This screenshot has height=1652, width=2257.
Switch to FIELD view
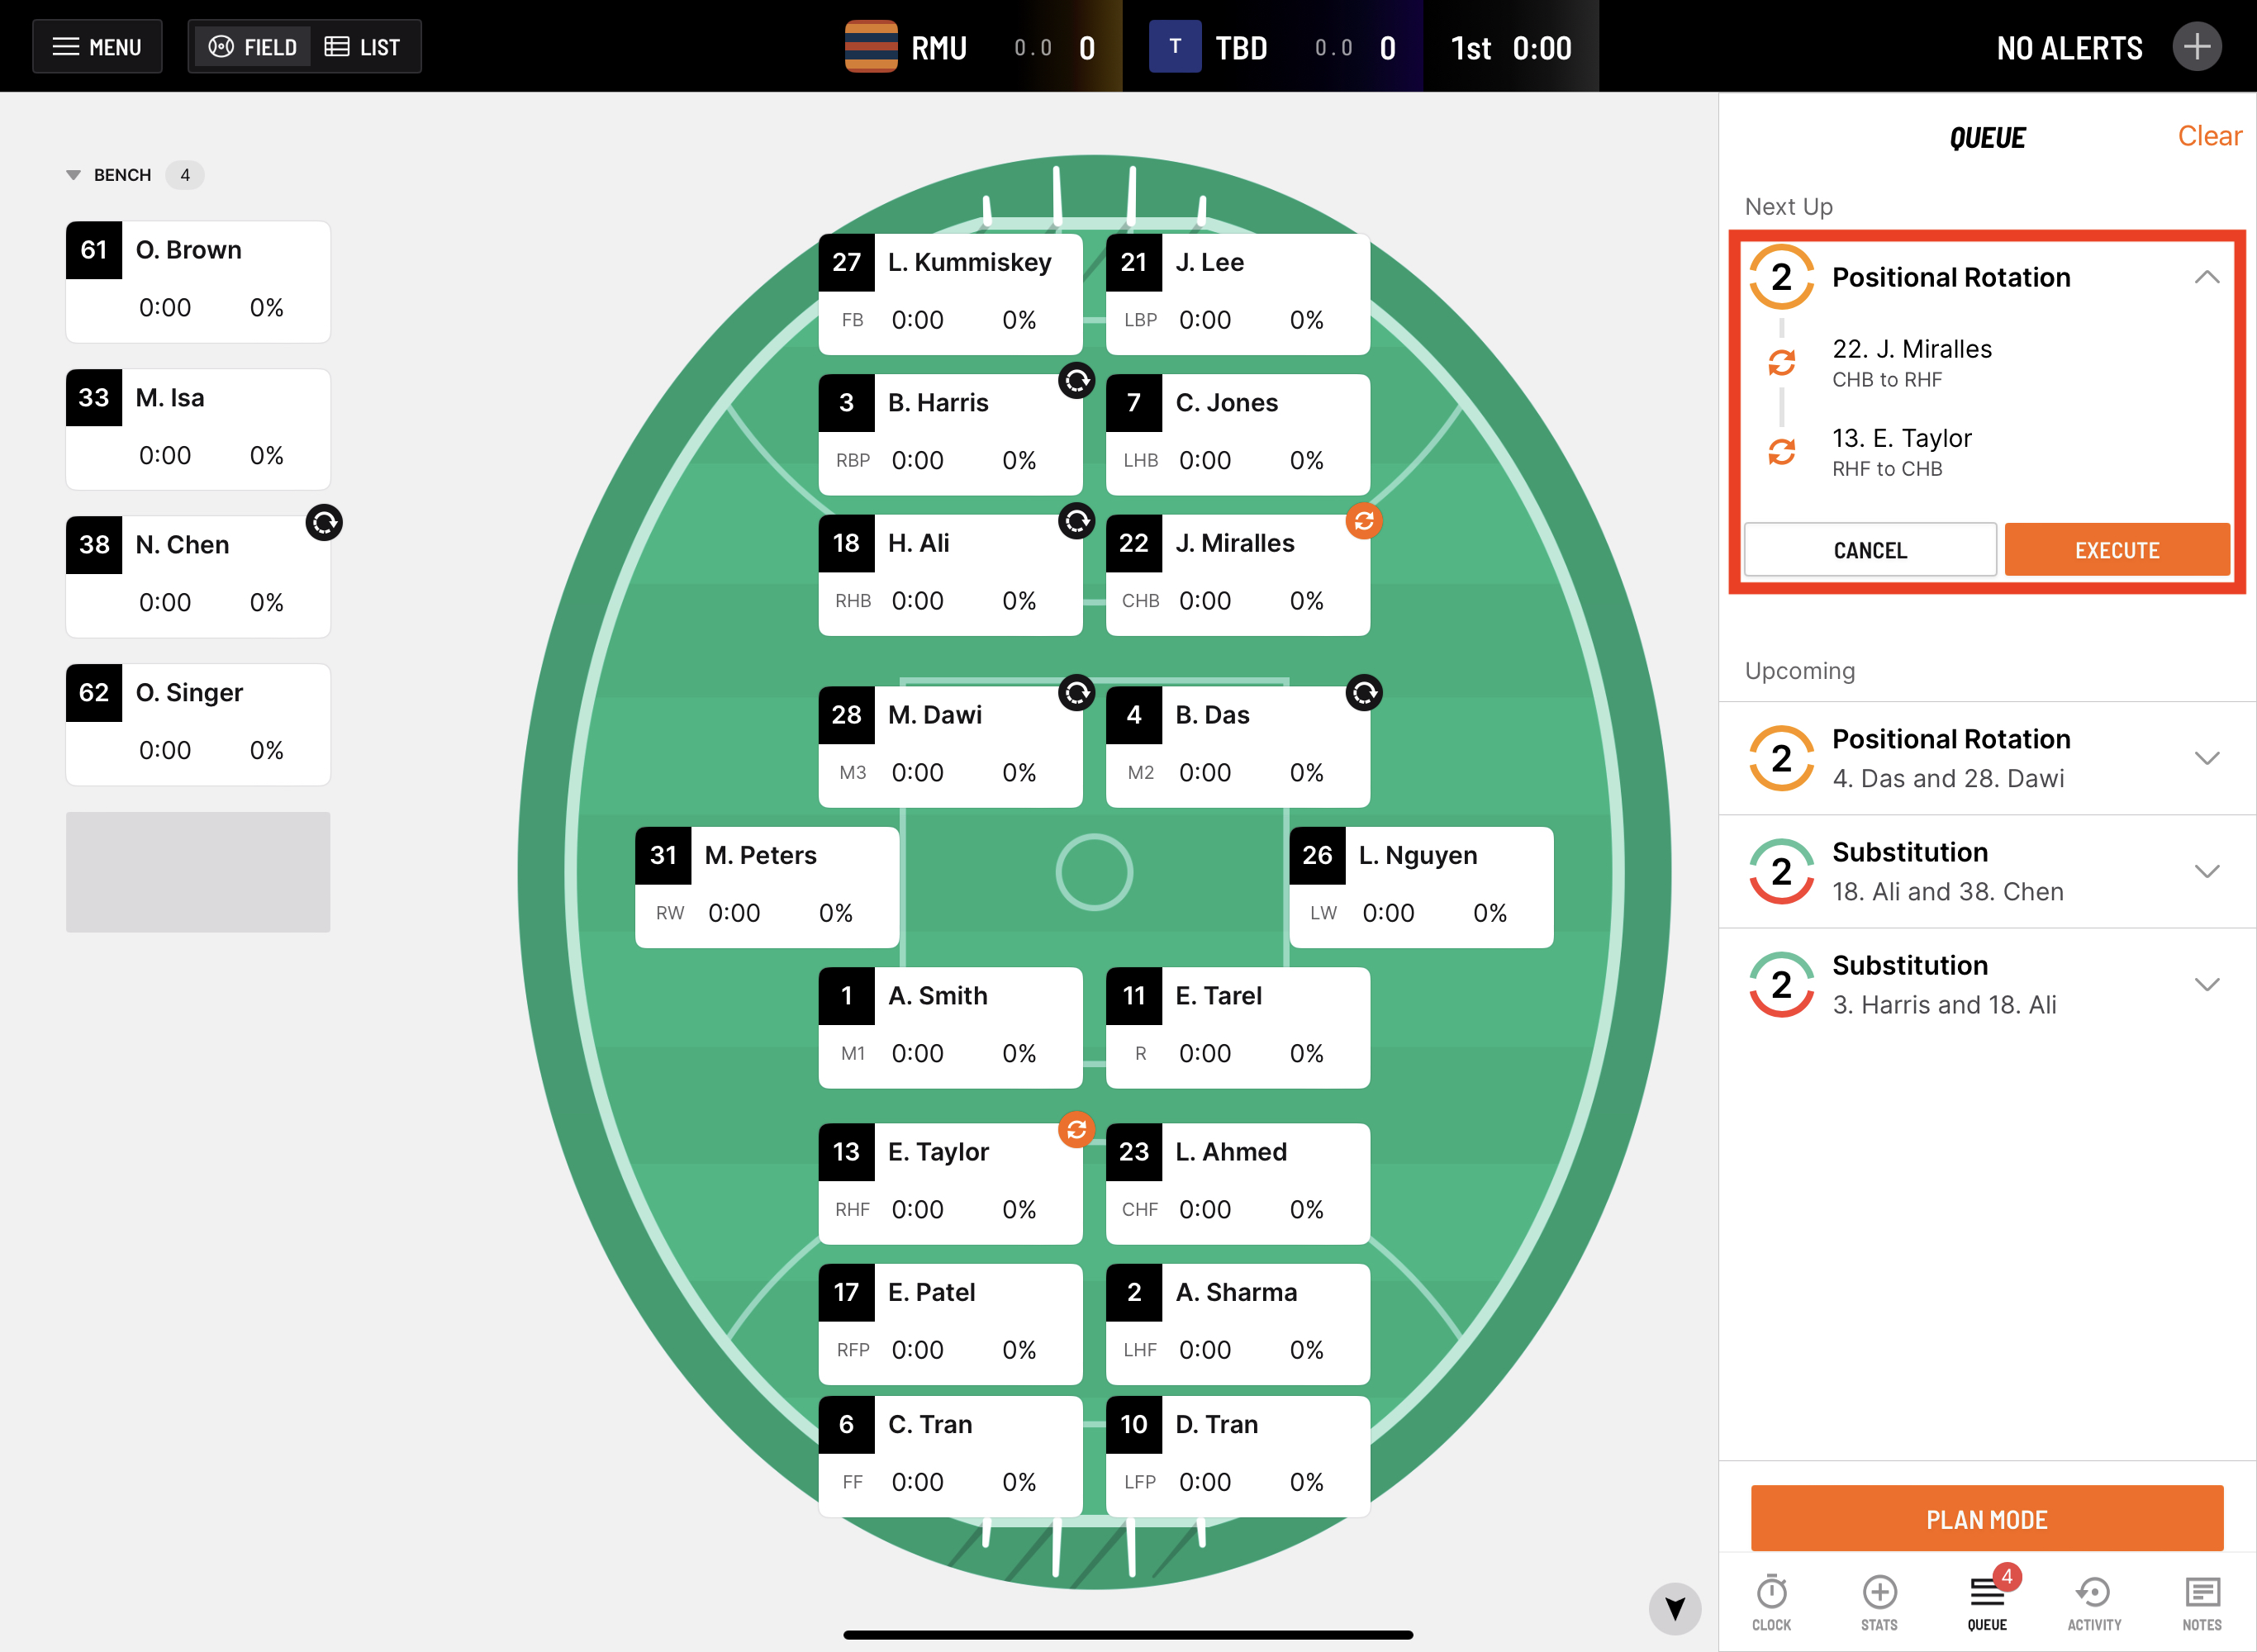click(252, 47)
